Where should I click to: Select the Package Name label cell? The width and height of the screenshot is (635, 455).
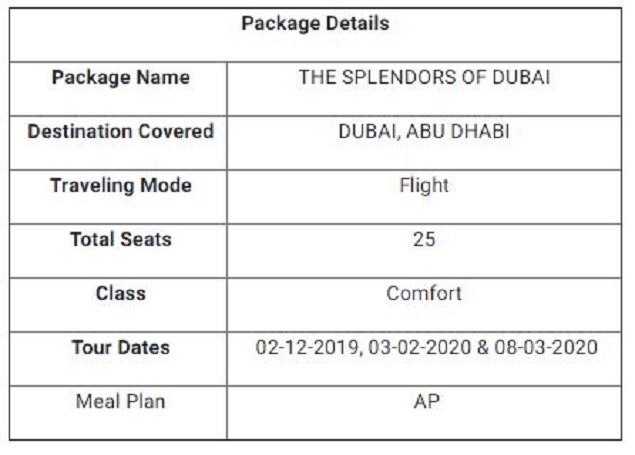pyautogui.click(x=118, y=89)
